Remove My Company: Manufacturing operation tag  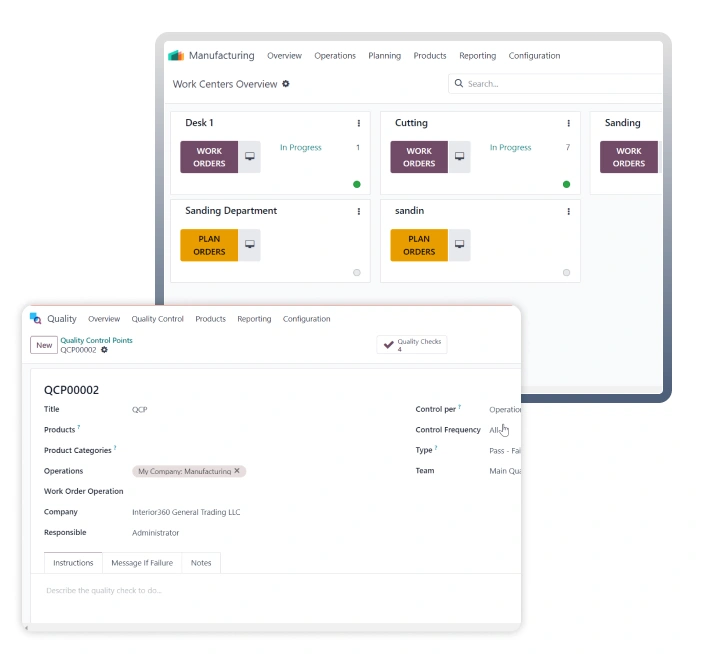click(x=237, y=470)
